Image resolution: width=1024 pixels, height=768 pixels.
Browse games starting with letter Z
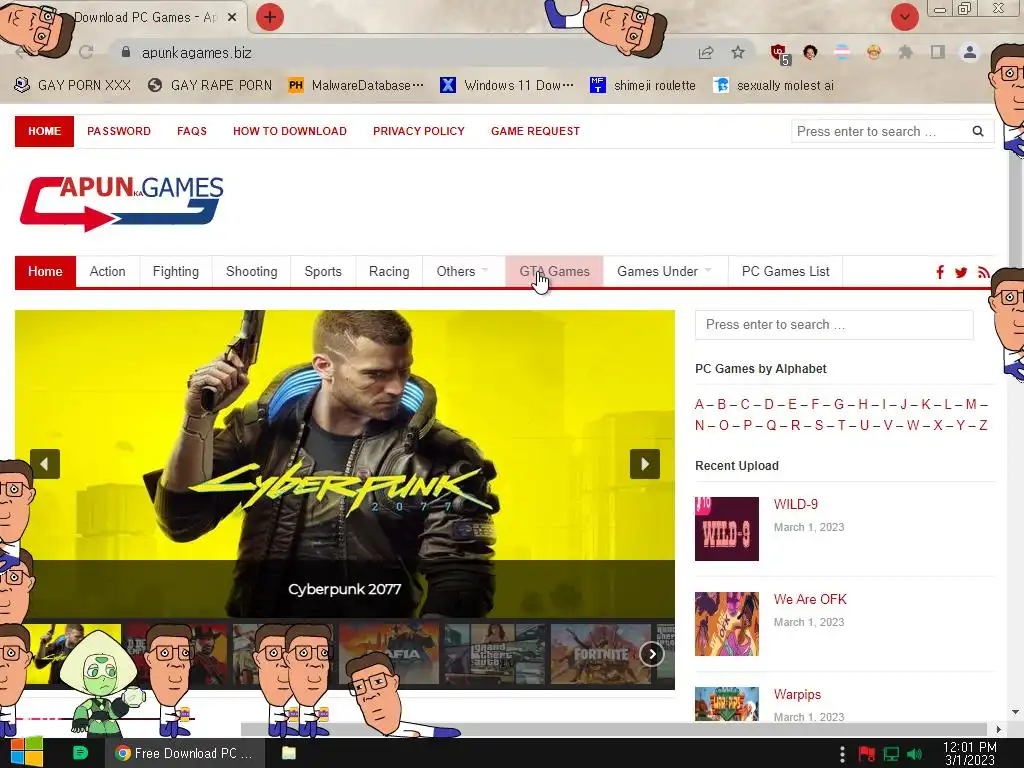click(983, 426)
